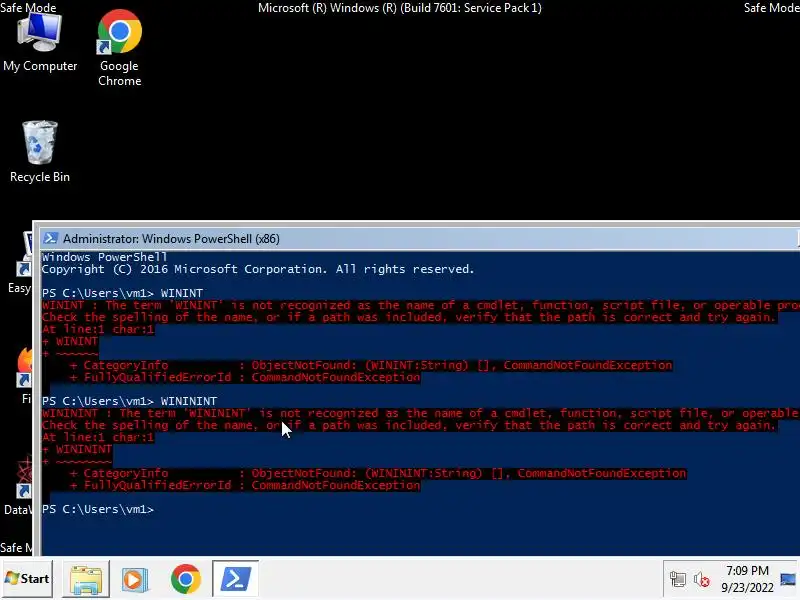Click the Show desktop button in the tray
The width and height of the screenshot is (800, 600).
pyautogui.click(x=789, y=579)
